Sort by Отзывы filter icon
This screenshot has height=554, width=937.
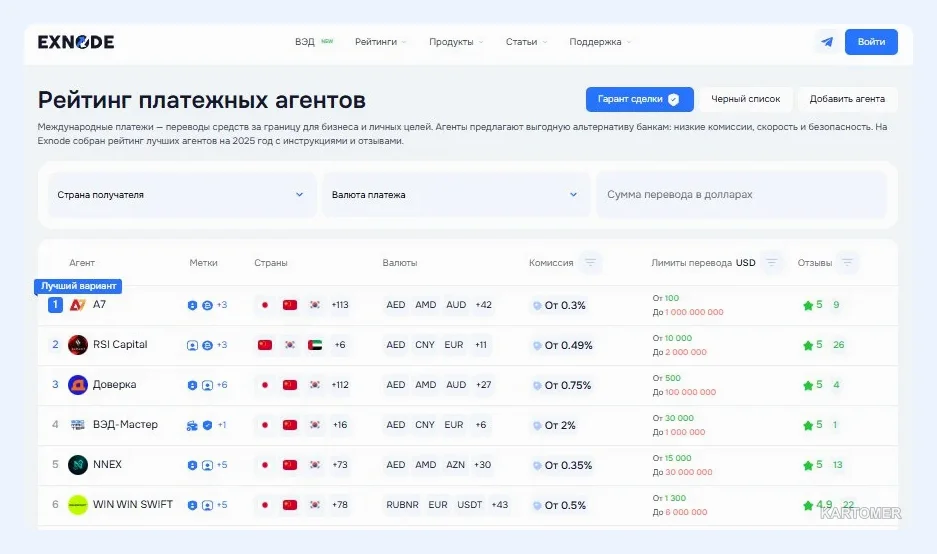847,262
